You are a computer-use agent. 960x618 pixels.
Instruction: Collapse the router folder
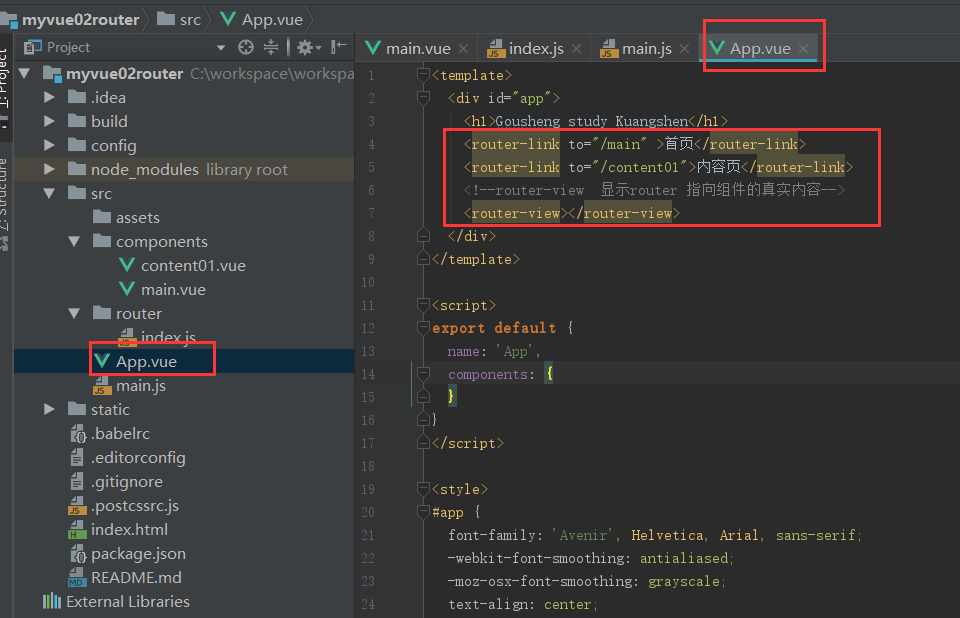click(75, 314)
